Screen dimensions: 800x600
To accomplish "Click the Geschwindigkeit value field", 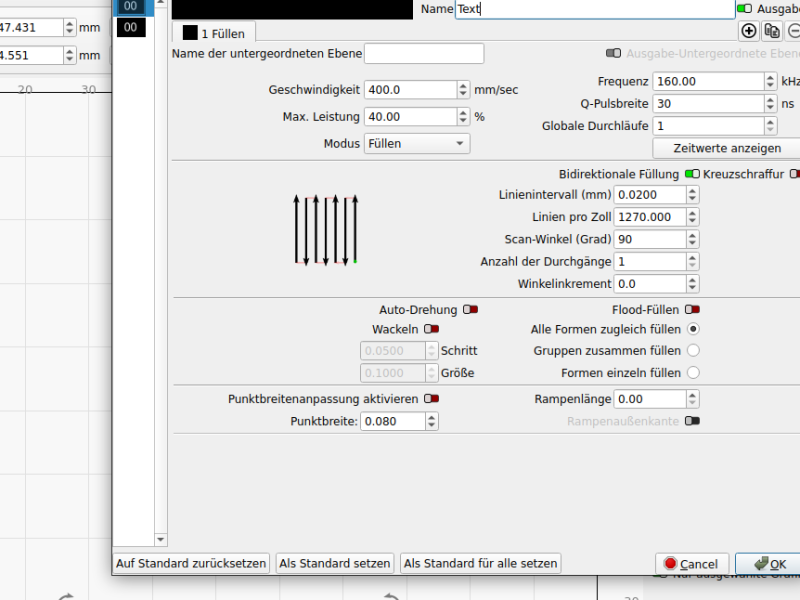I will click(411, 90).
